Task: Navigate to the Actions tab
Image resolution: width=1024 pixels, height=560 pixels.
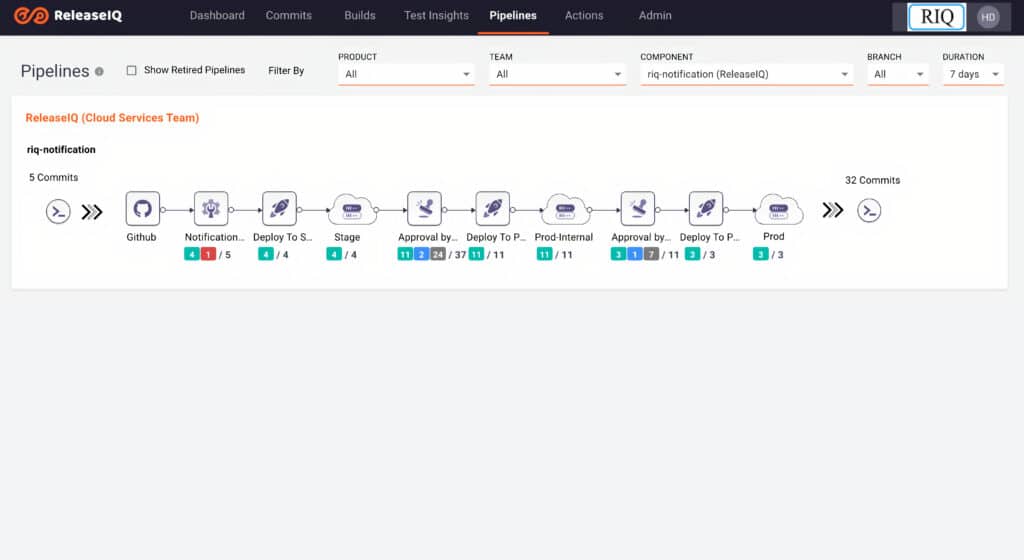Action: 584,16
